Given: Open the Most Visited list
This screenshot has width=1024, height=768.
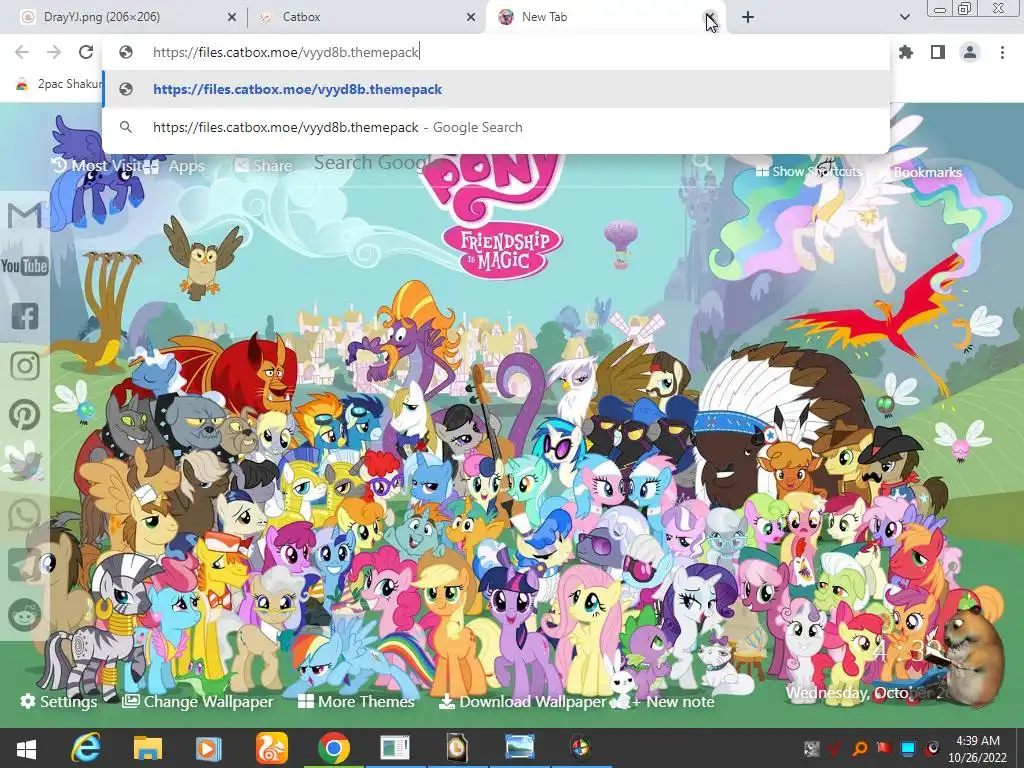Looking at the screenshot, I should pos(98,166).
